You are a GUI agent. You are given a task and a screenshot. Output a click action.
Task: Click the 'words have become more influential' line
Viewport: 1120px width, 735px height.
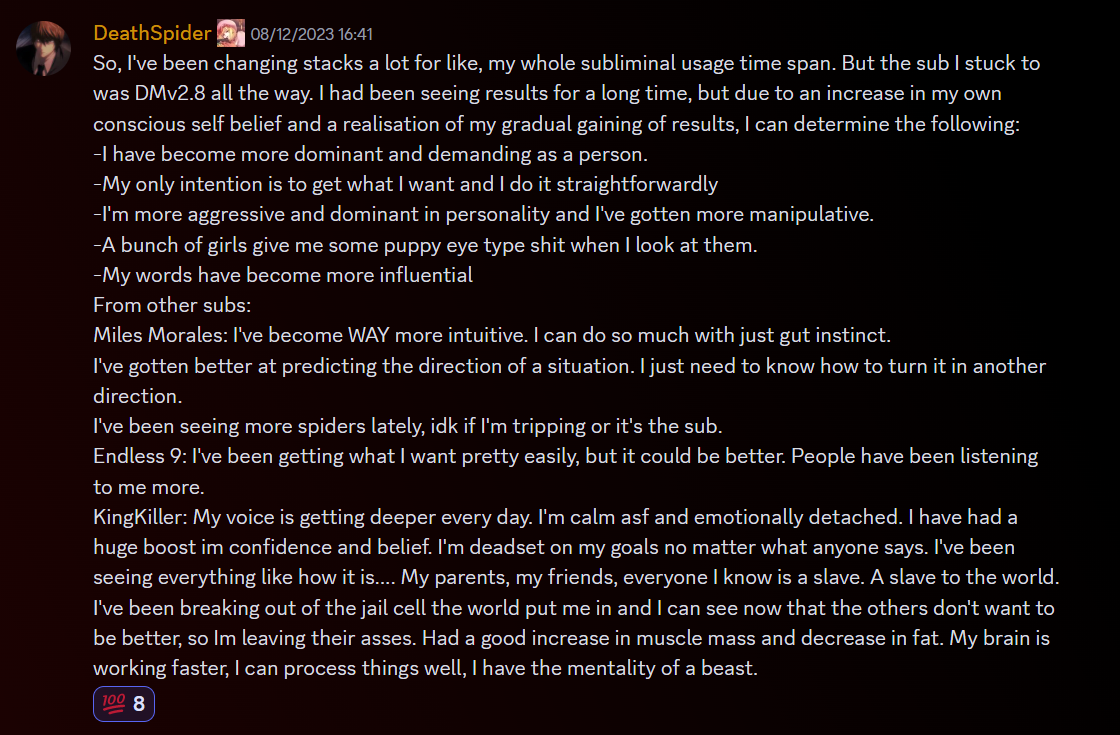tap(283, 275)
